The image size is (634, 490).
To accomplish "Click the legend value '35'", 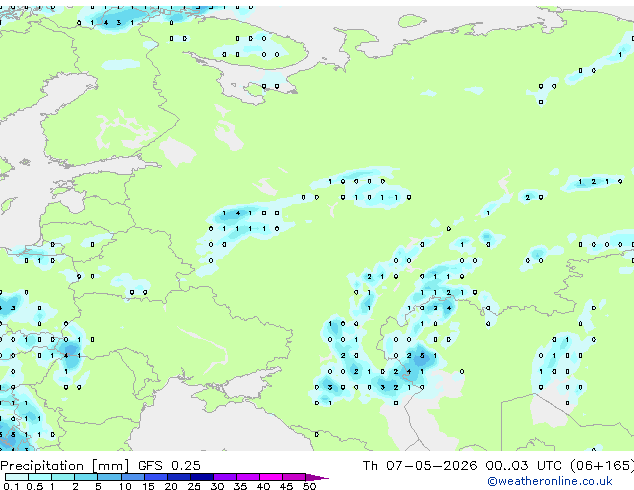I will (240, 486).
